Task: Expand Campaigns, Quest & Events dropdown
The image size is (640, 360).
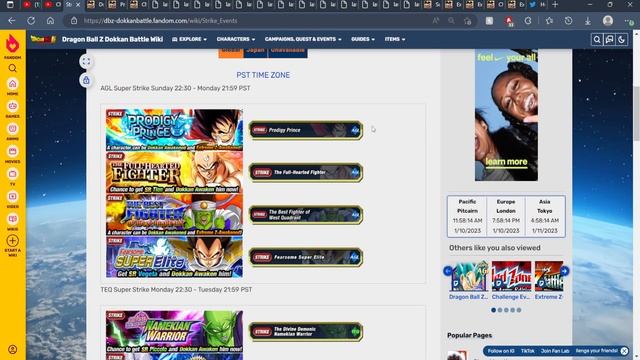Action: [303, 39]
